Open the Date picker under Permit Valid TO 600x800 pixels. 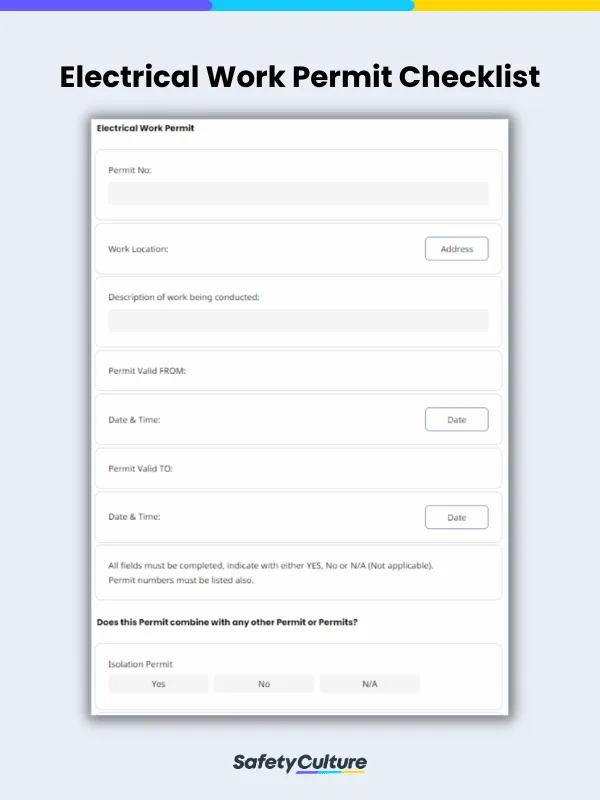point(456,517)
